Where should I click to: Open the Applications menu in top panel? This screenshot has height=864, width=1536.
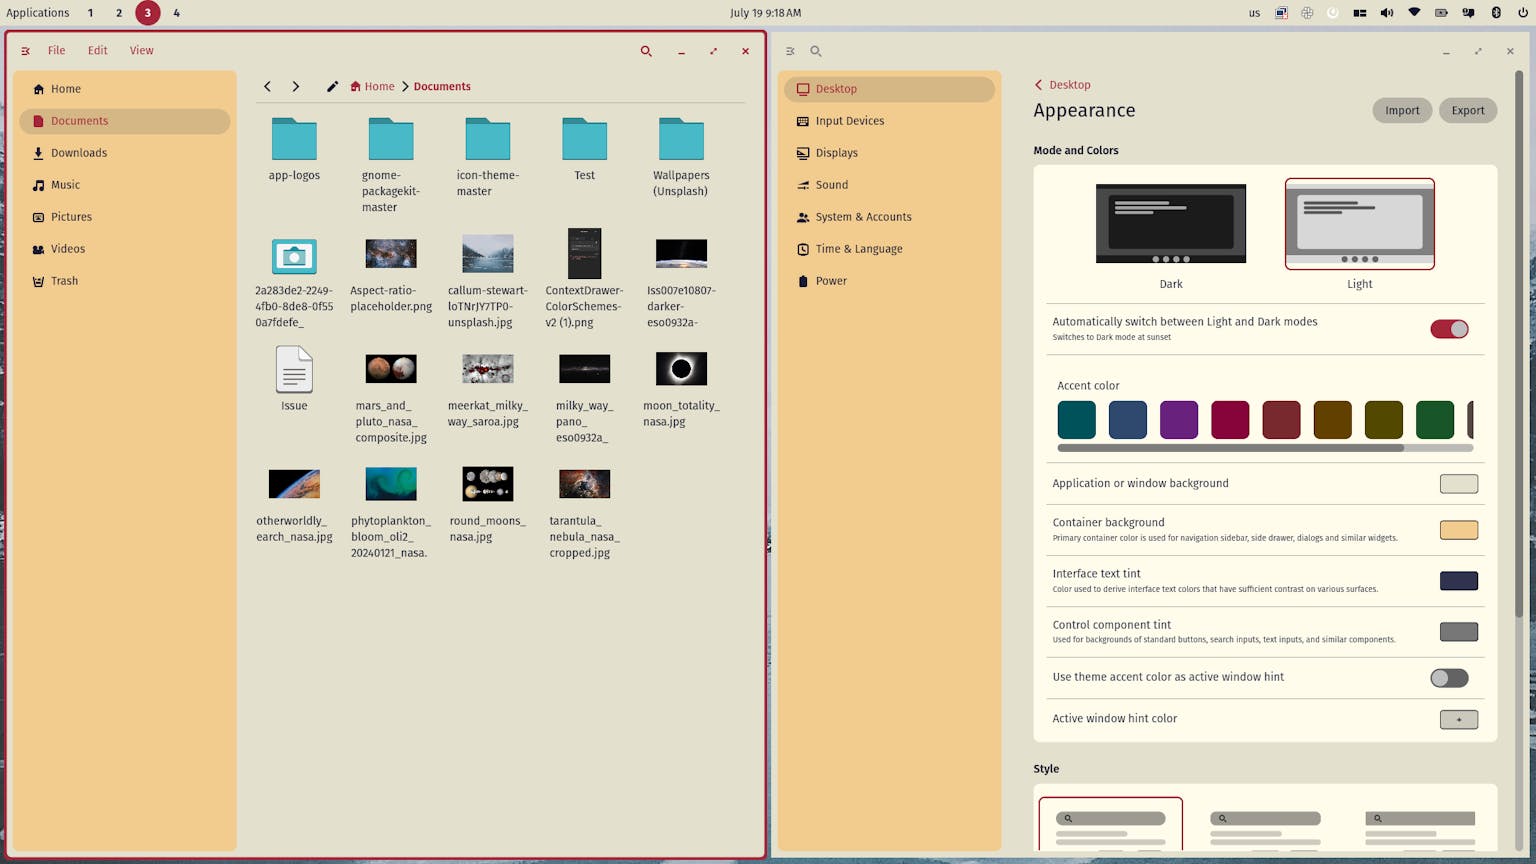click(x=38, y=13)
